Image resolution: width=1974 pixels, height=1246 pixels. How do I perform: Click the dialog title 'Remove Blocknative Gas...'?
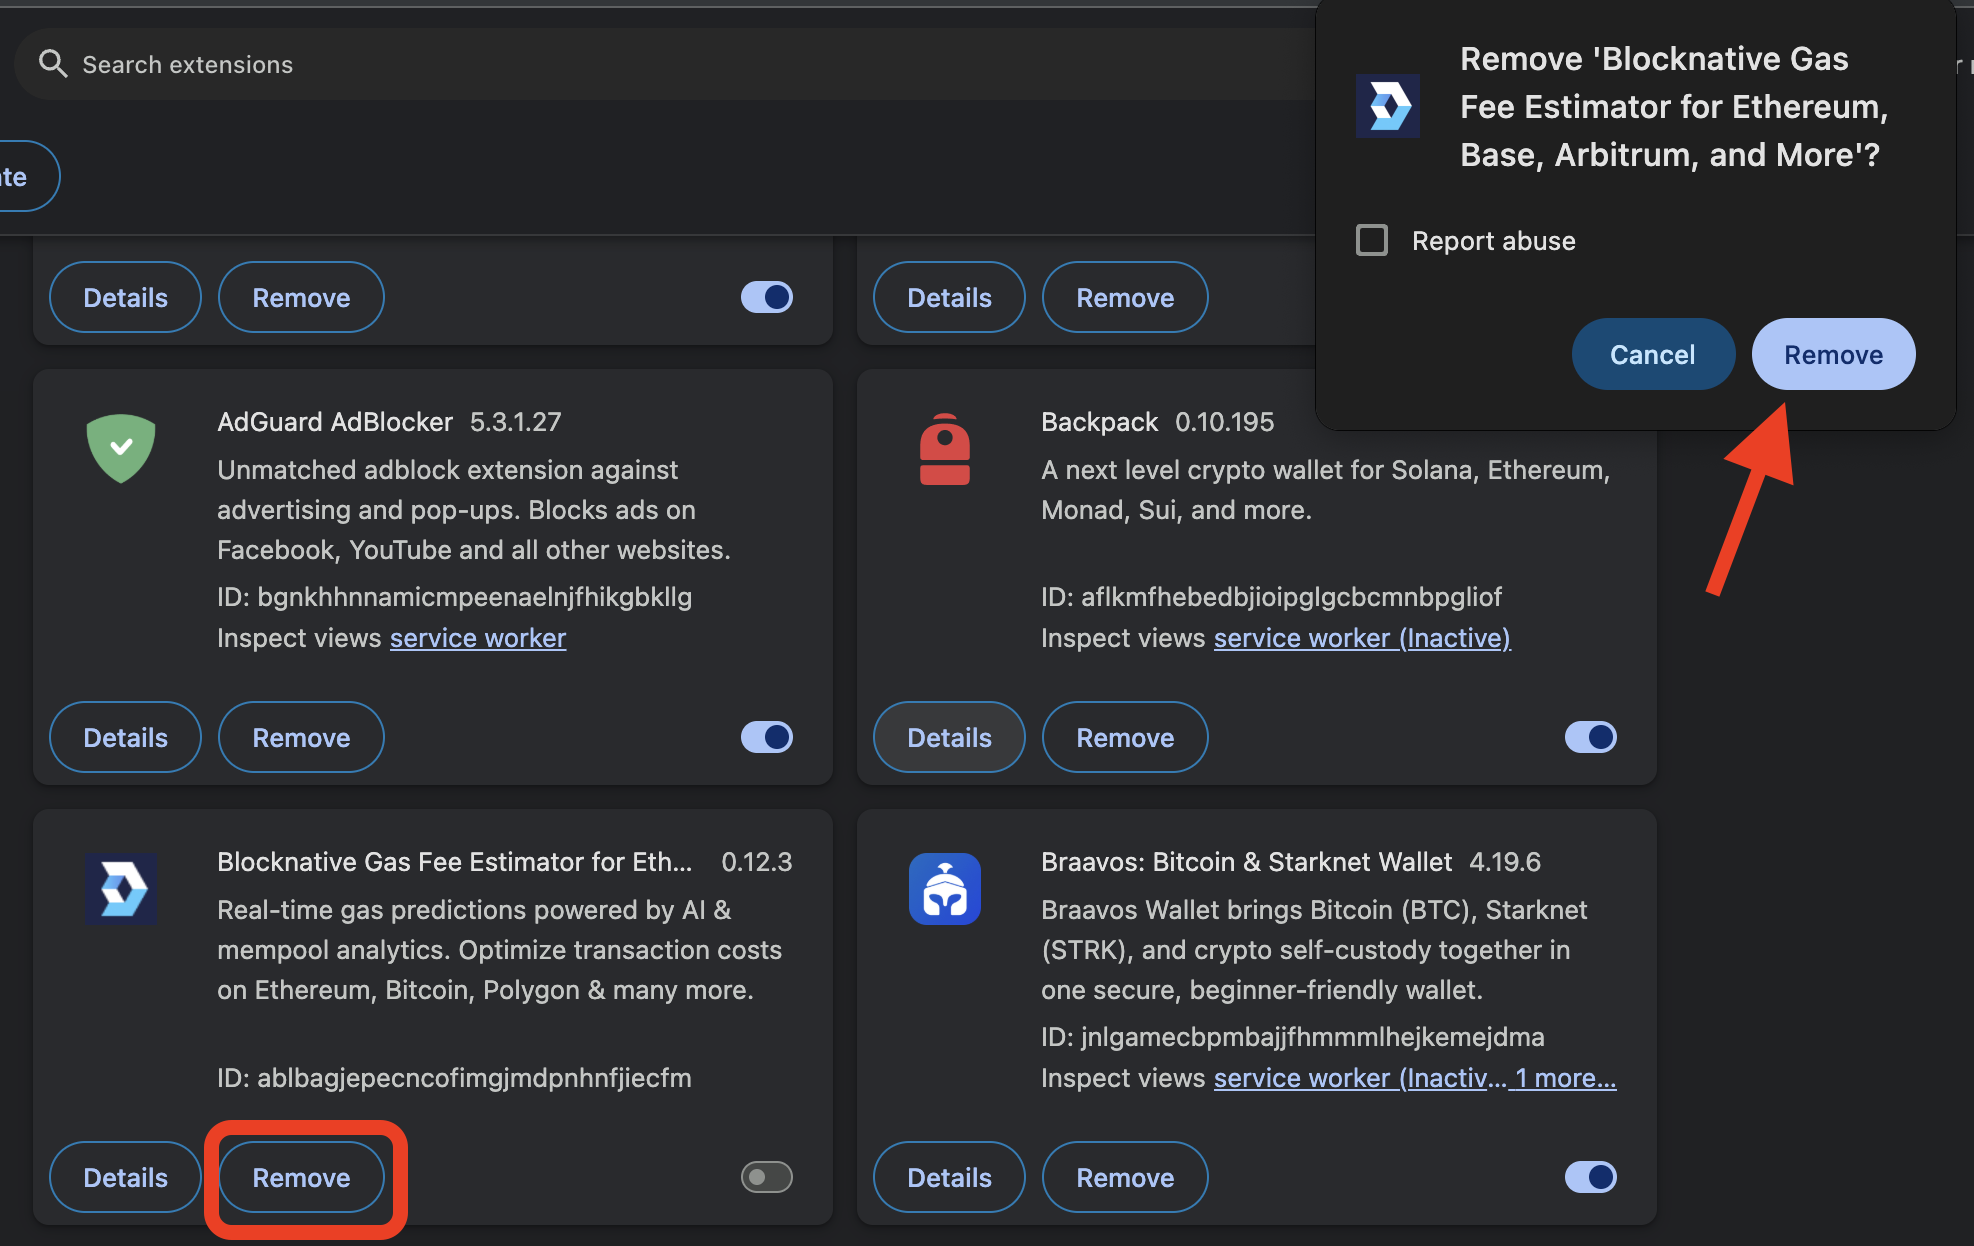point(1674,107)
